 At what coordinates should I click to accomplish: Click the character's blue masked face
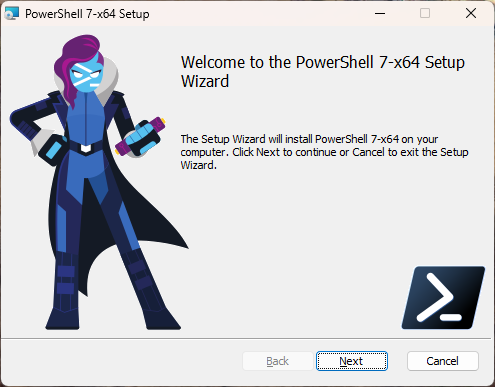[86, 76]
